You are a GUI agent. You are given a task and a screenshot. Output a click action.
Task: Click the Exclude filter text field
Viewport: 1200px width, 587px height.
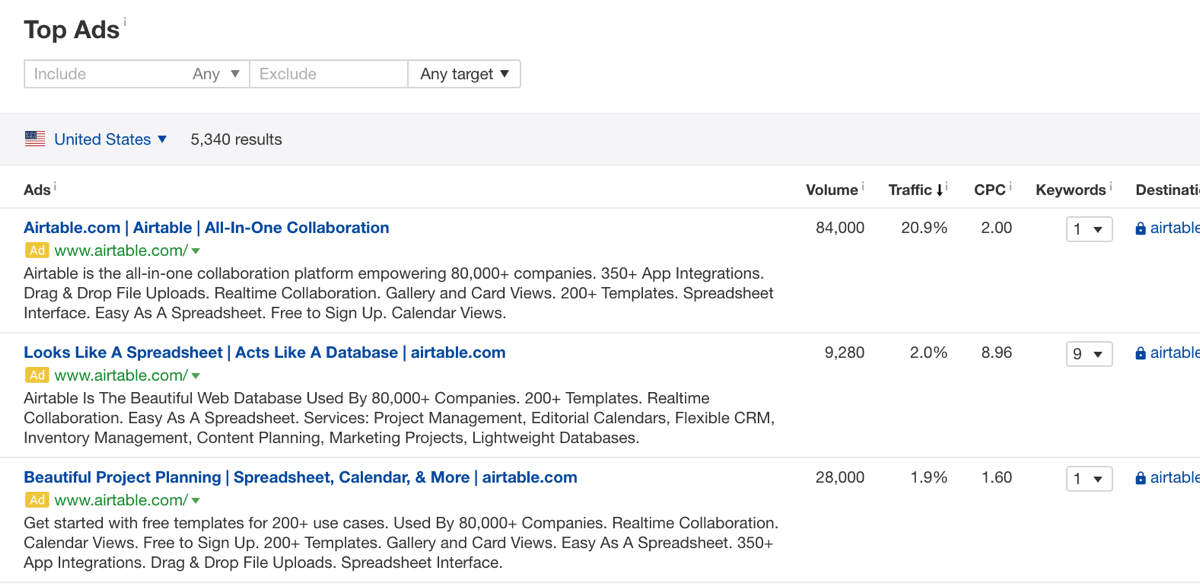click(328, 74)
